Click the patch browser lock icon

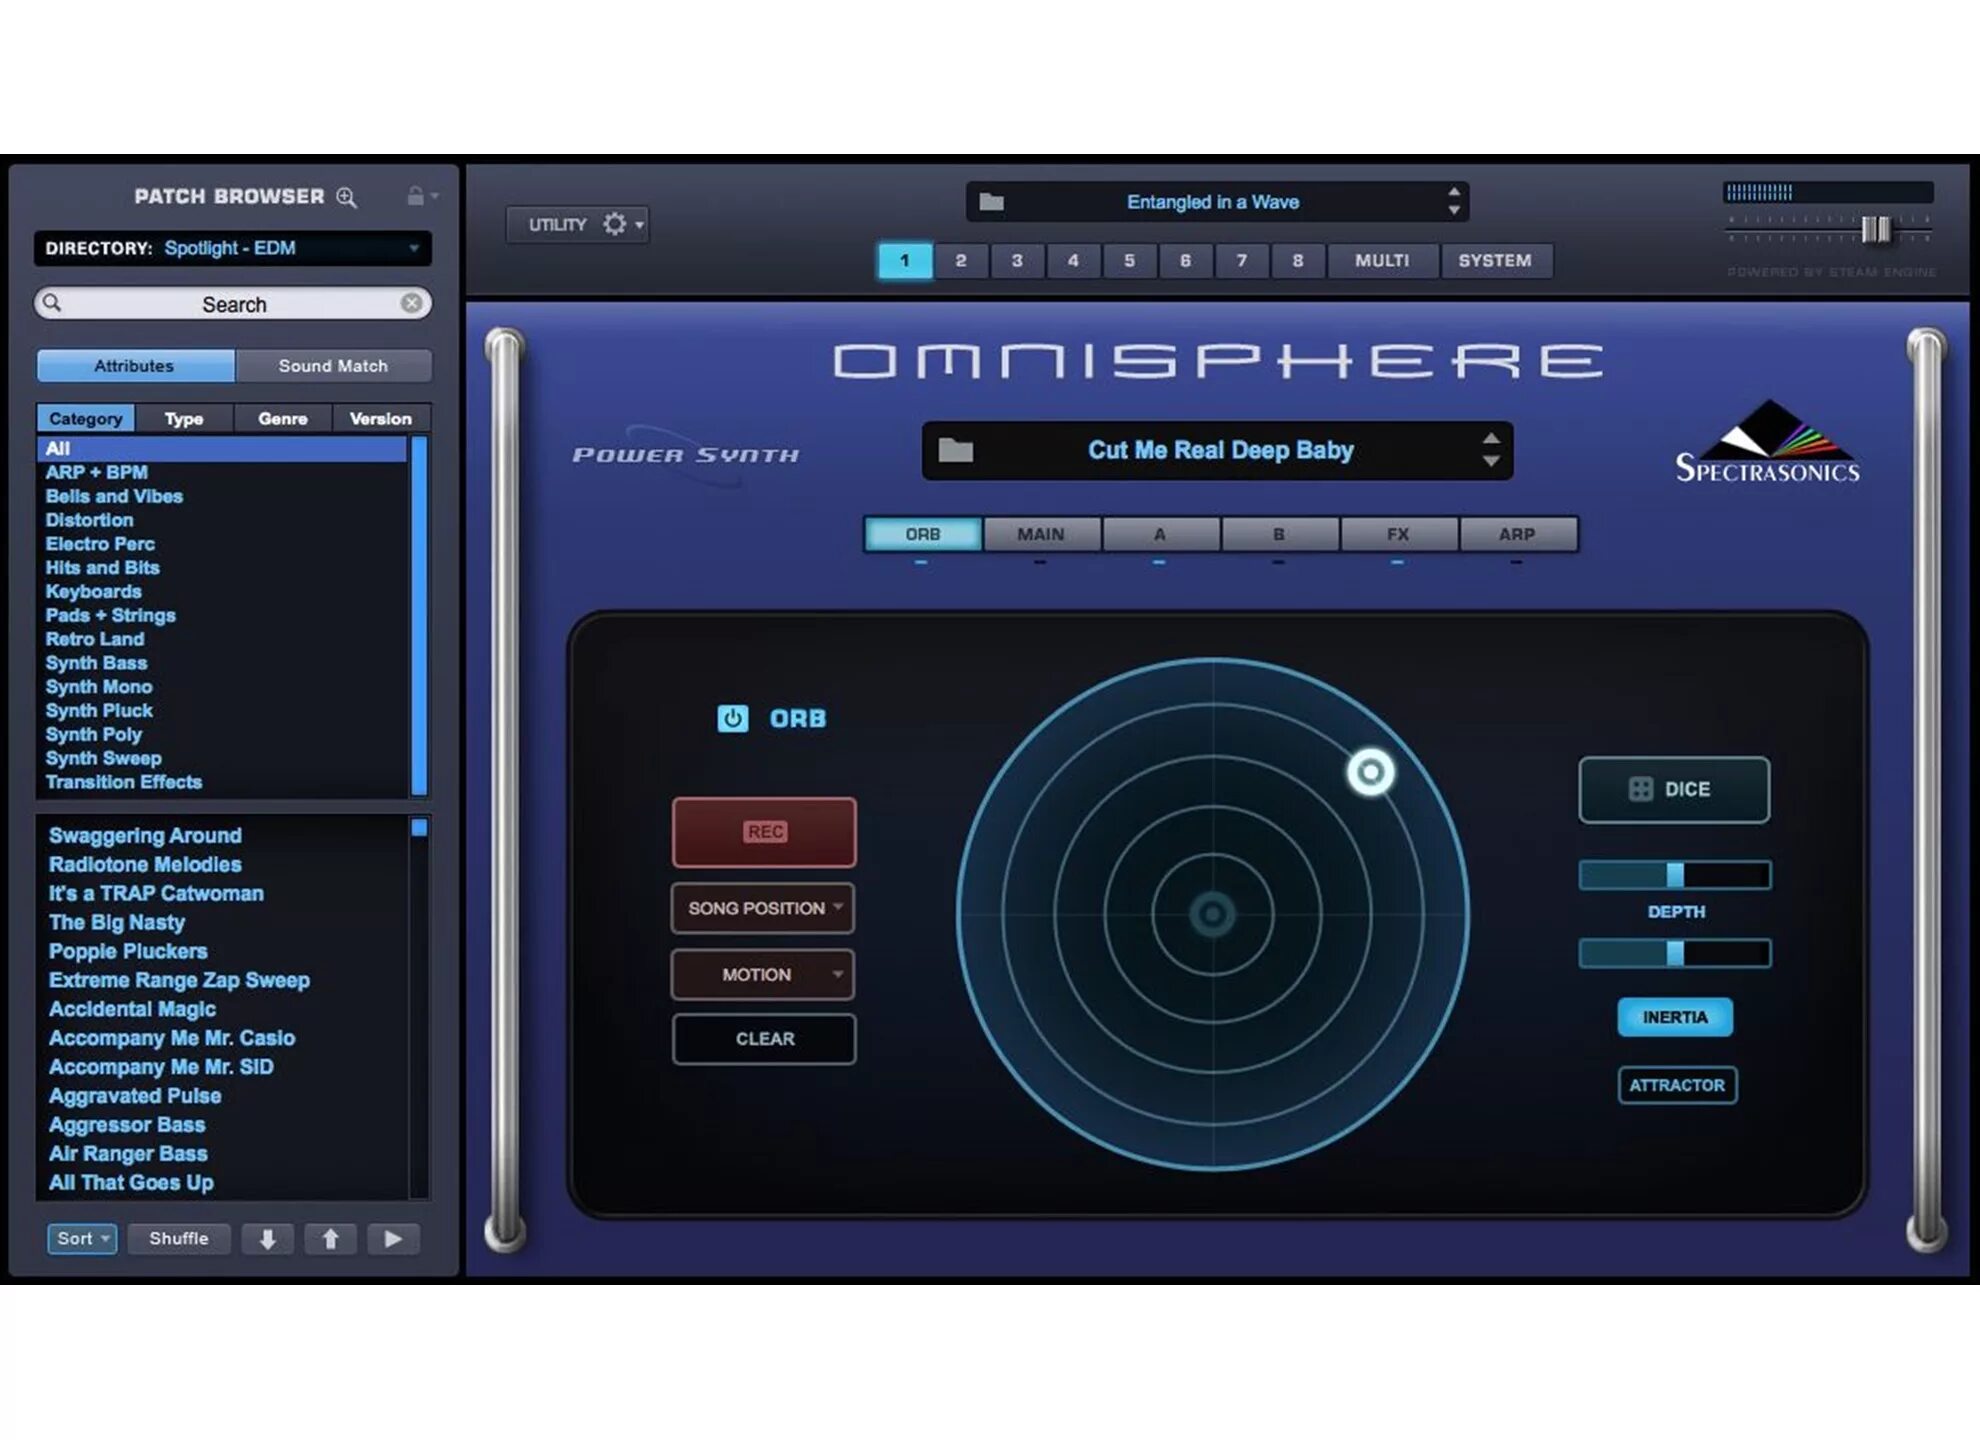coord(416,196)
